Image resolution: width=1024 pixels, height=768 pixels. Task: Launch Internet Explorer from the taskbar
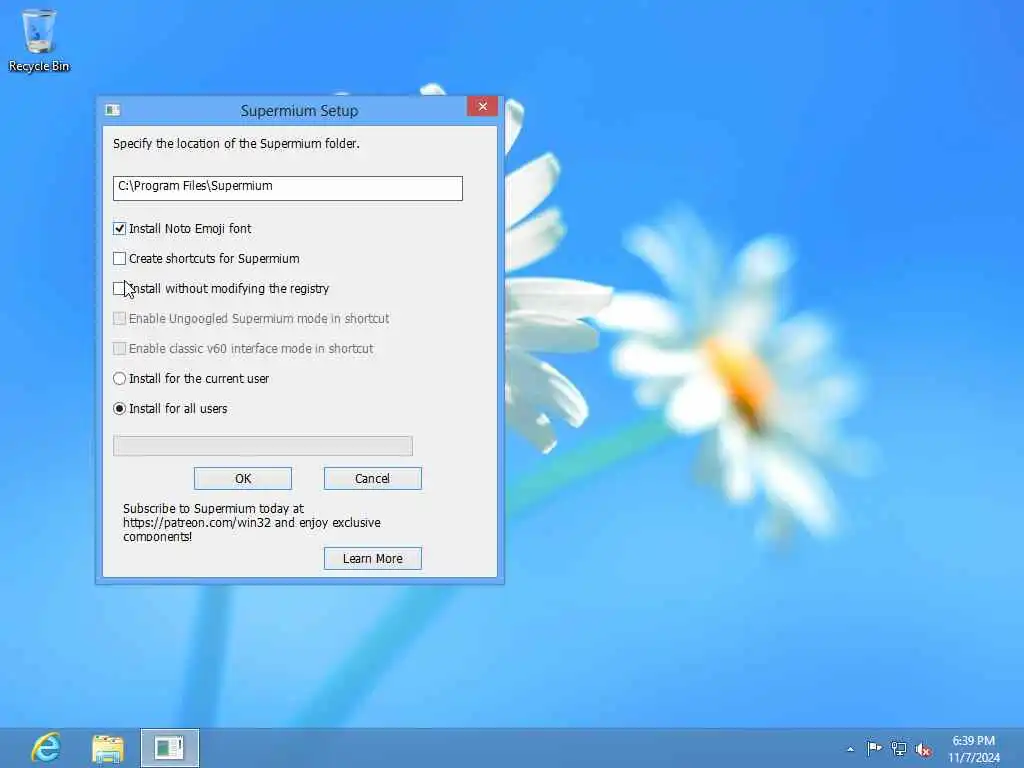(x=46, y=748)
